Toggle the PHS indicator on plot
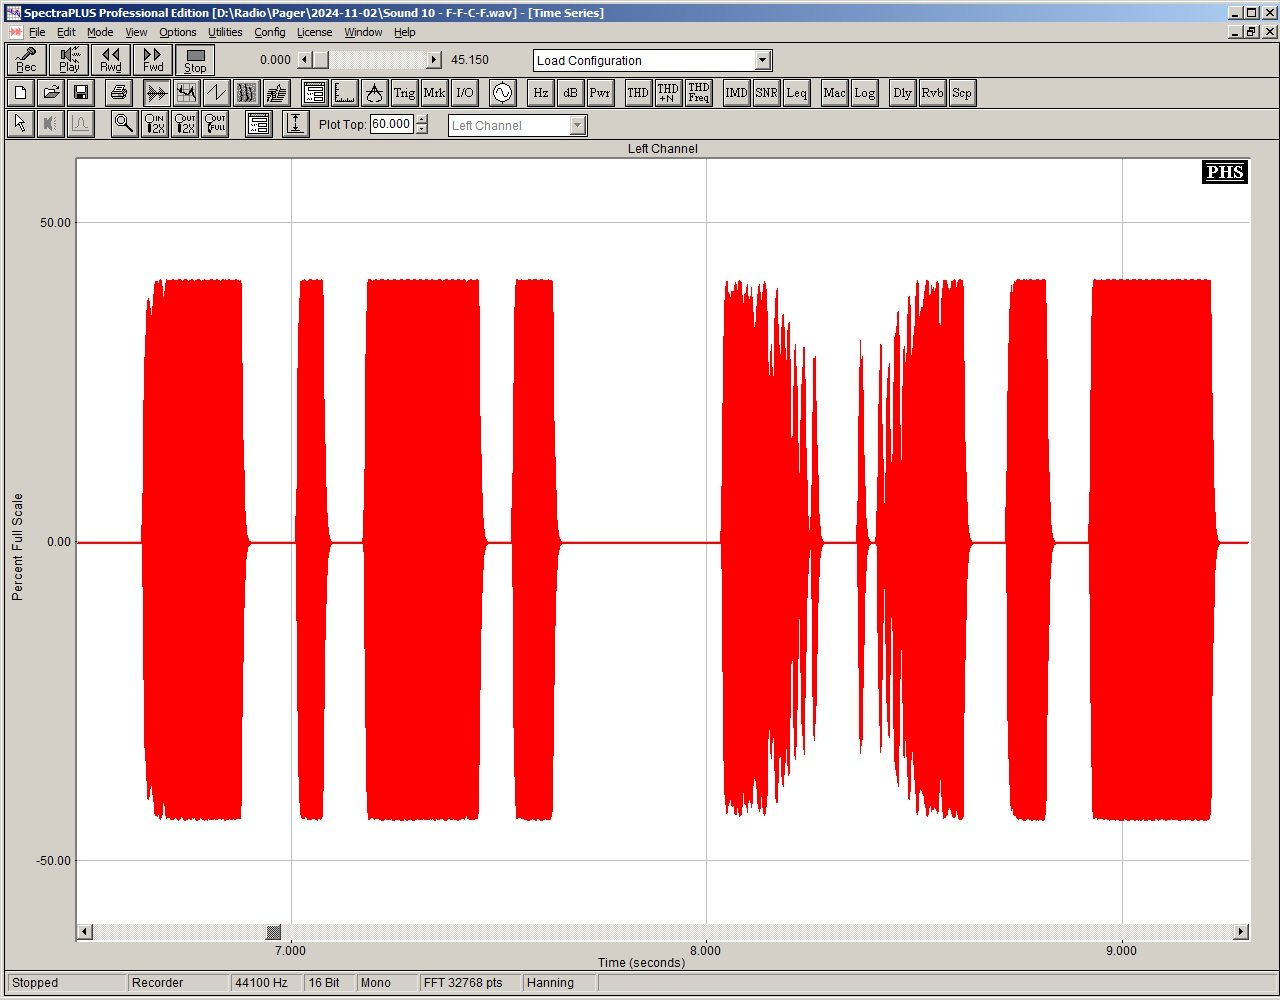 tap(1225, 172)
